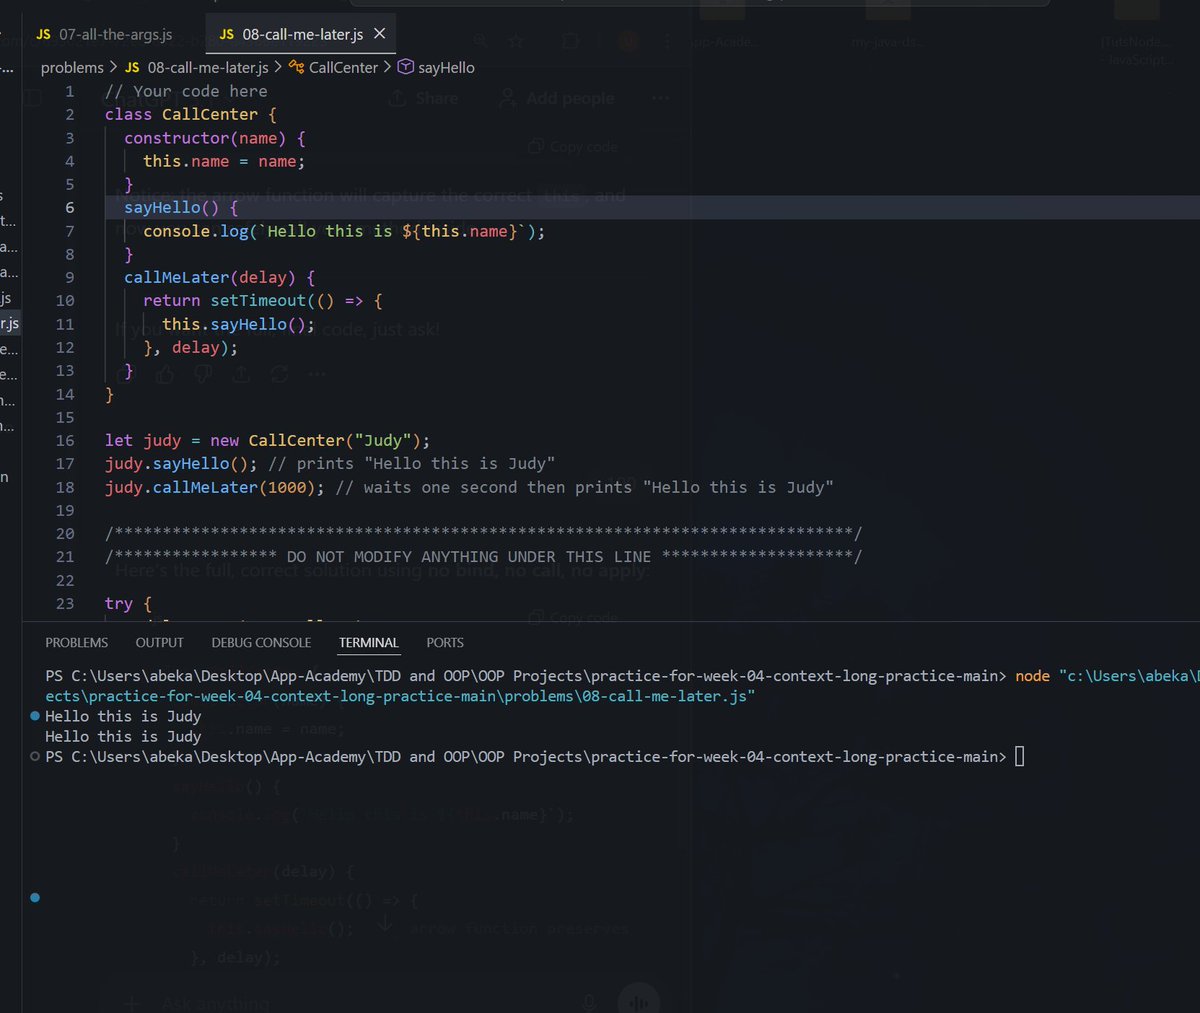This screenshot has height=1013, width=1200.
Task: Click the console.log statement on line 7
Action: click(x=344, y=231)
